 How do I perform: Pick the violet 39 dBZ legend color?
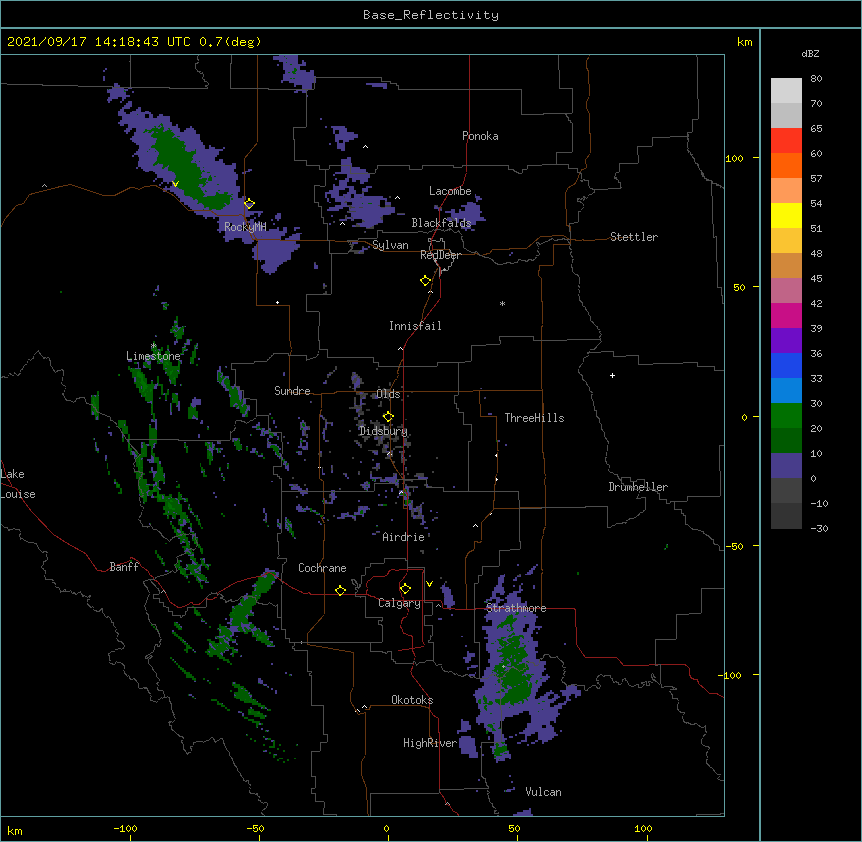coord(786,340)
